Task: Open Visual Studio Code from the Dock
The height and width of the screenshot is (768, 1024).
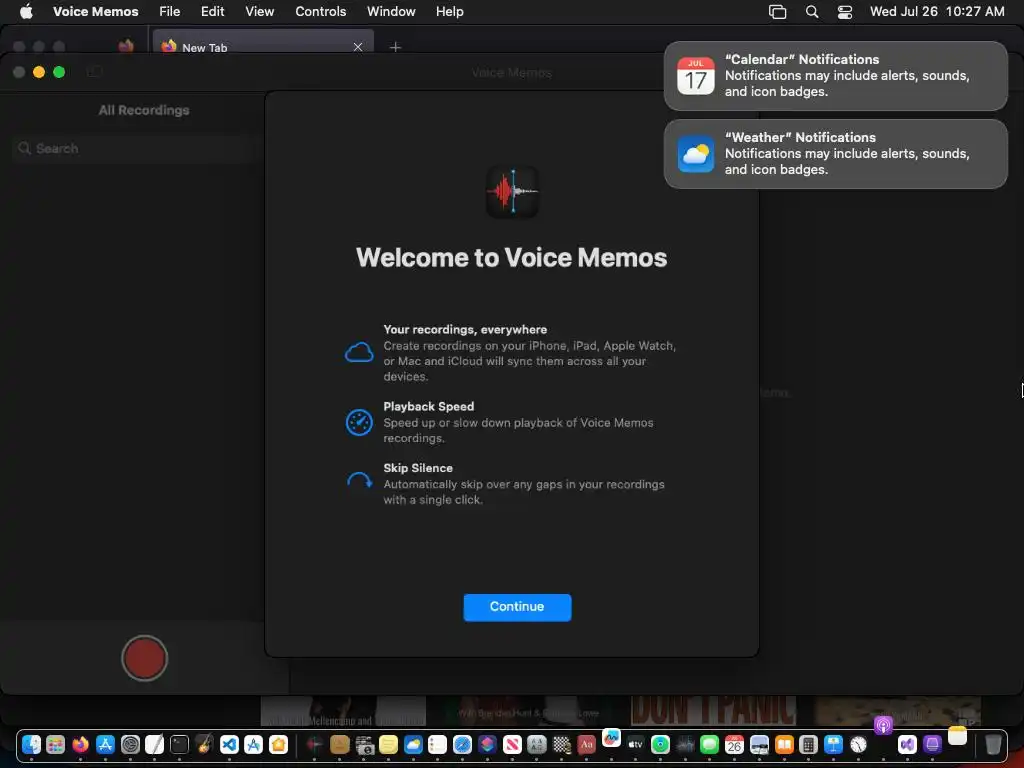Action: coord(229,744)
